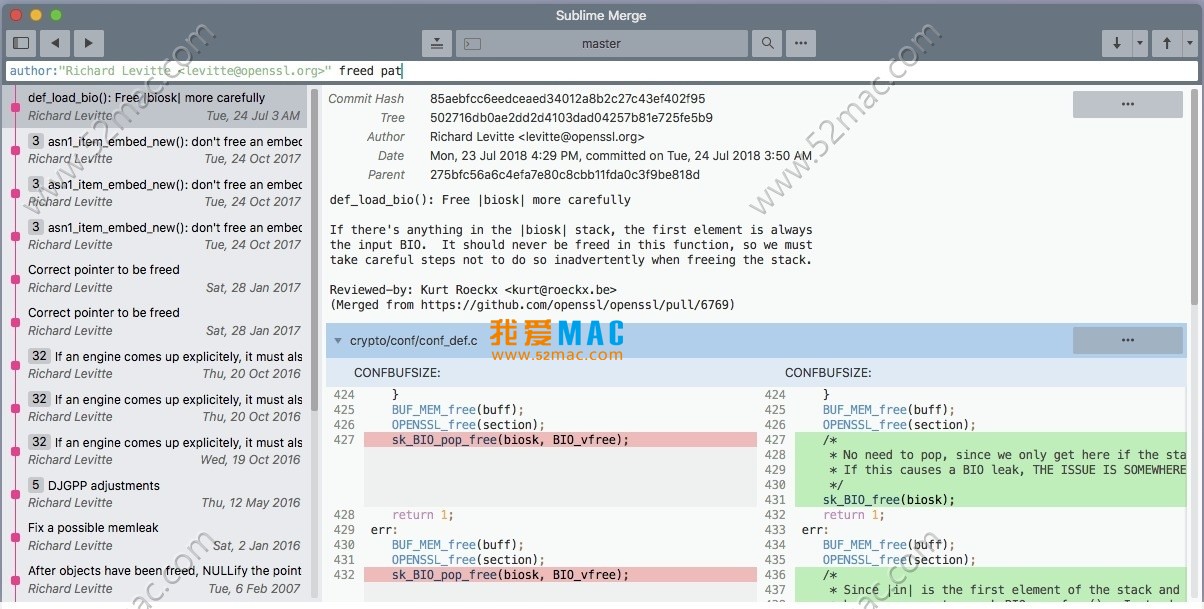Go back with the left arrow button
Screen dimensions: 1204x609
coord(55,43)
